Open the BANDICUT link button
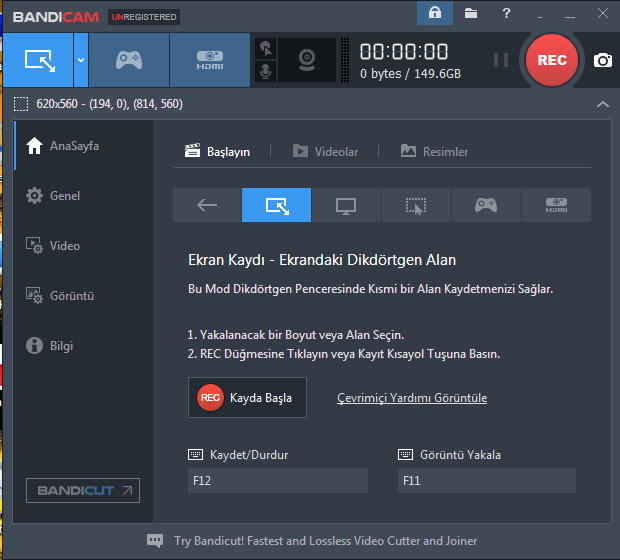The width and height of the screenshot is (620, 560). (x=83, y=490)
